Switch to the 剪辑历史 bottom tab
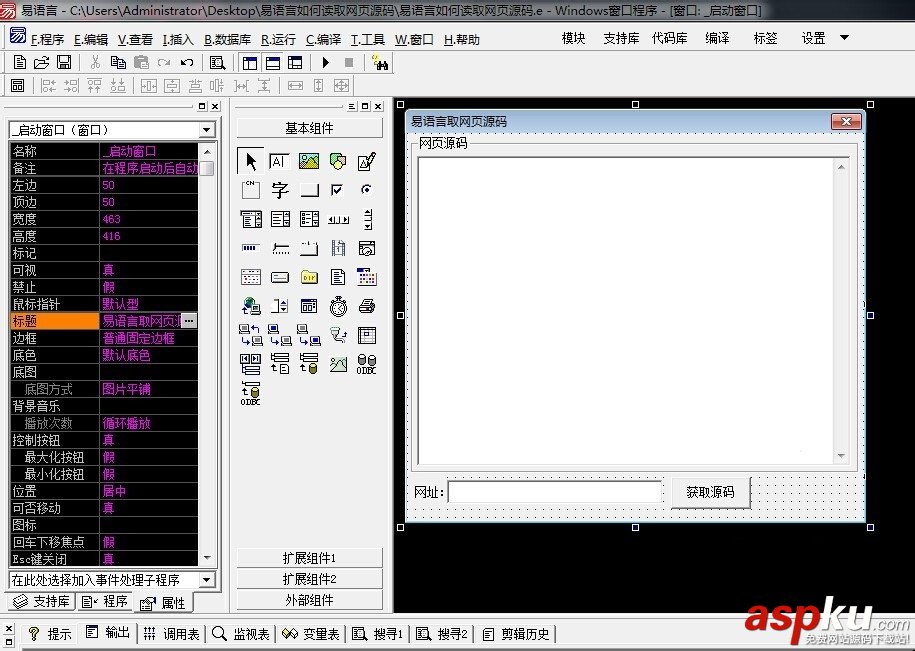 coord(516,634)
